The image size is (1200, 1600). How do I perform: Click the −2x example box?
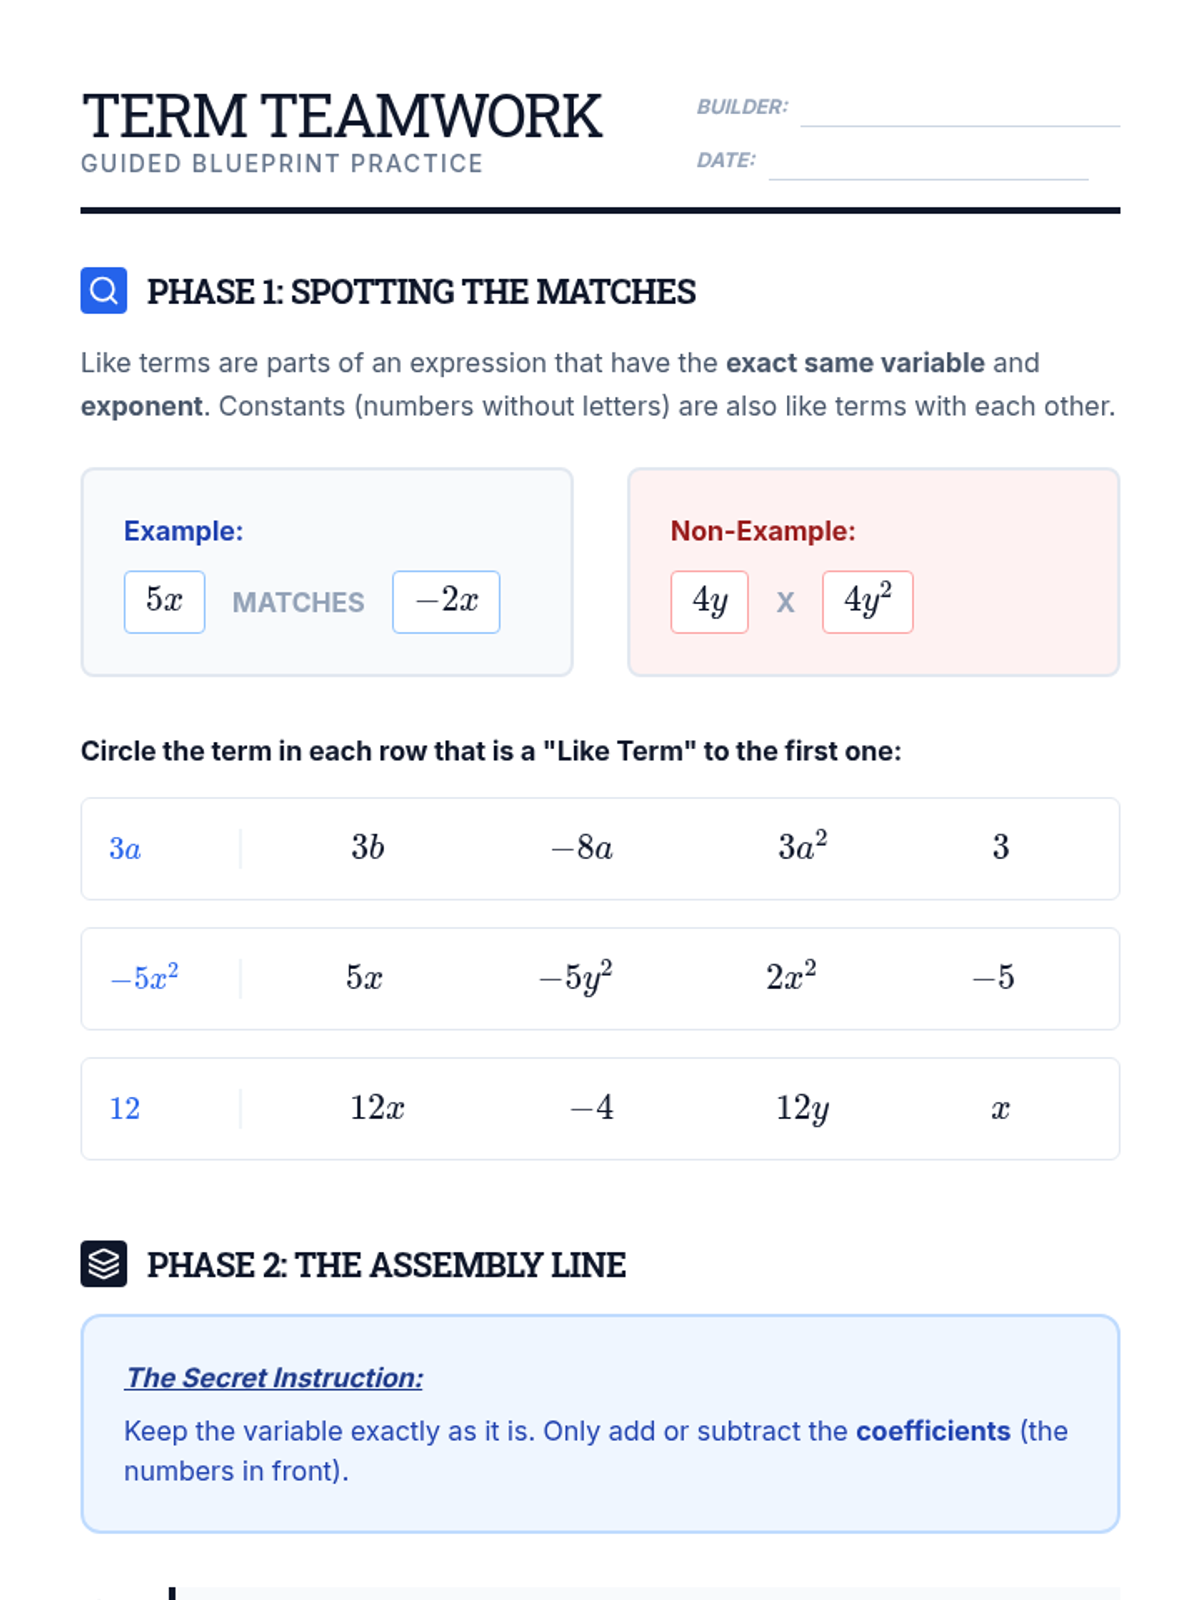(x=446, y=602)
